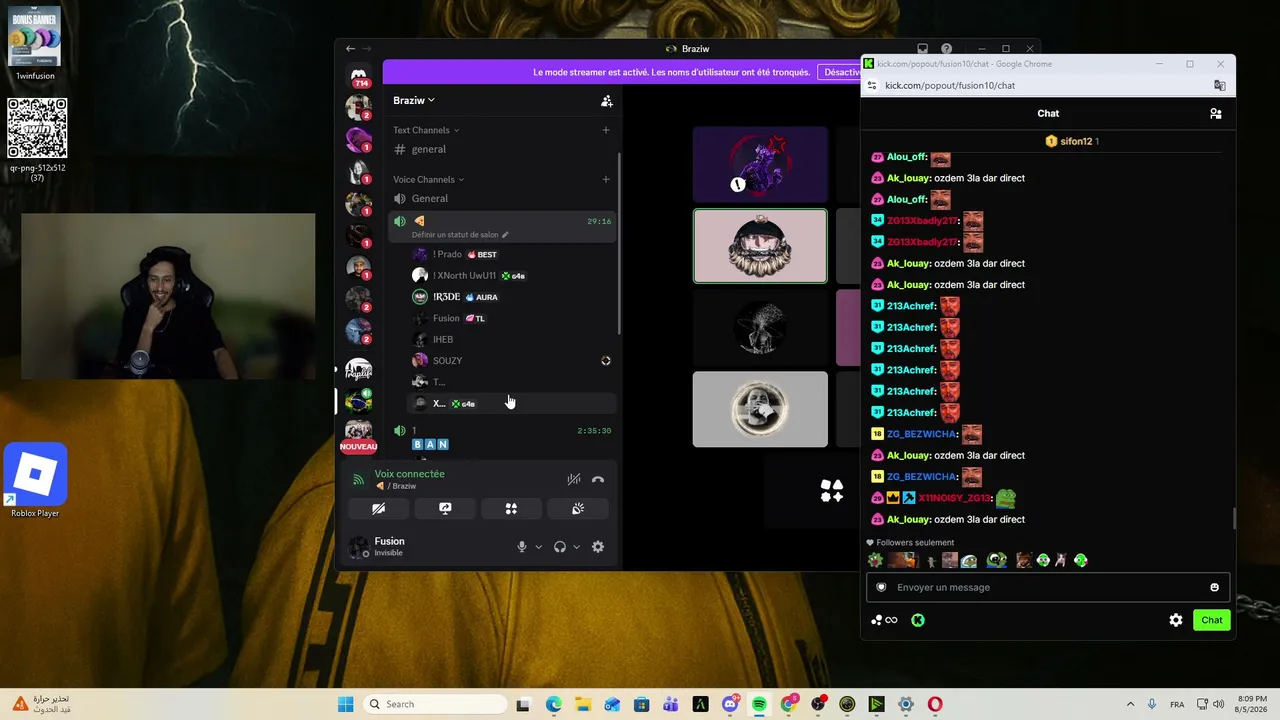Click username X11NOISY_ZG13 in chat
This screenshot has height=720, width=1280.
click(x=954, y=498)
